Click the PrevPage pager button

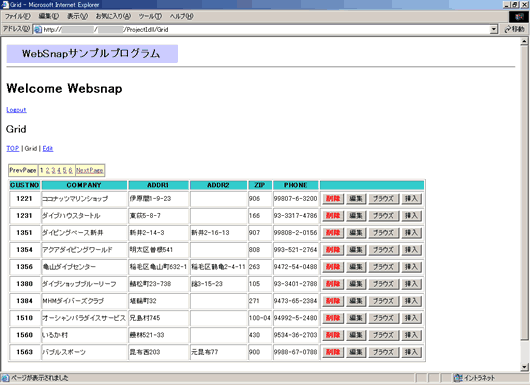coord(23,170)
